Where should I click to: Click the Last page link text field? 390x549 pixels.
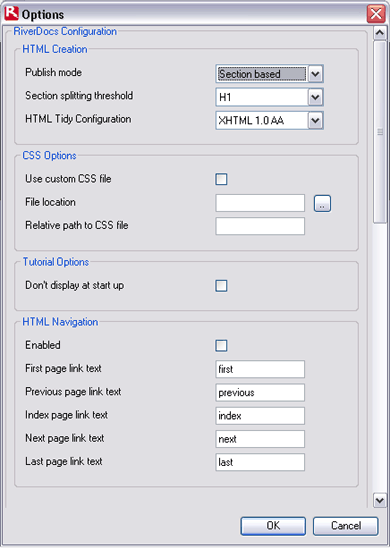point(260,462)
